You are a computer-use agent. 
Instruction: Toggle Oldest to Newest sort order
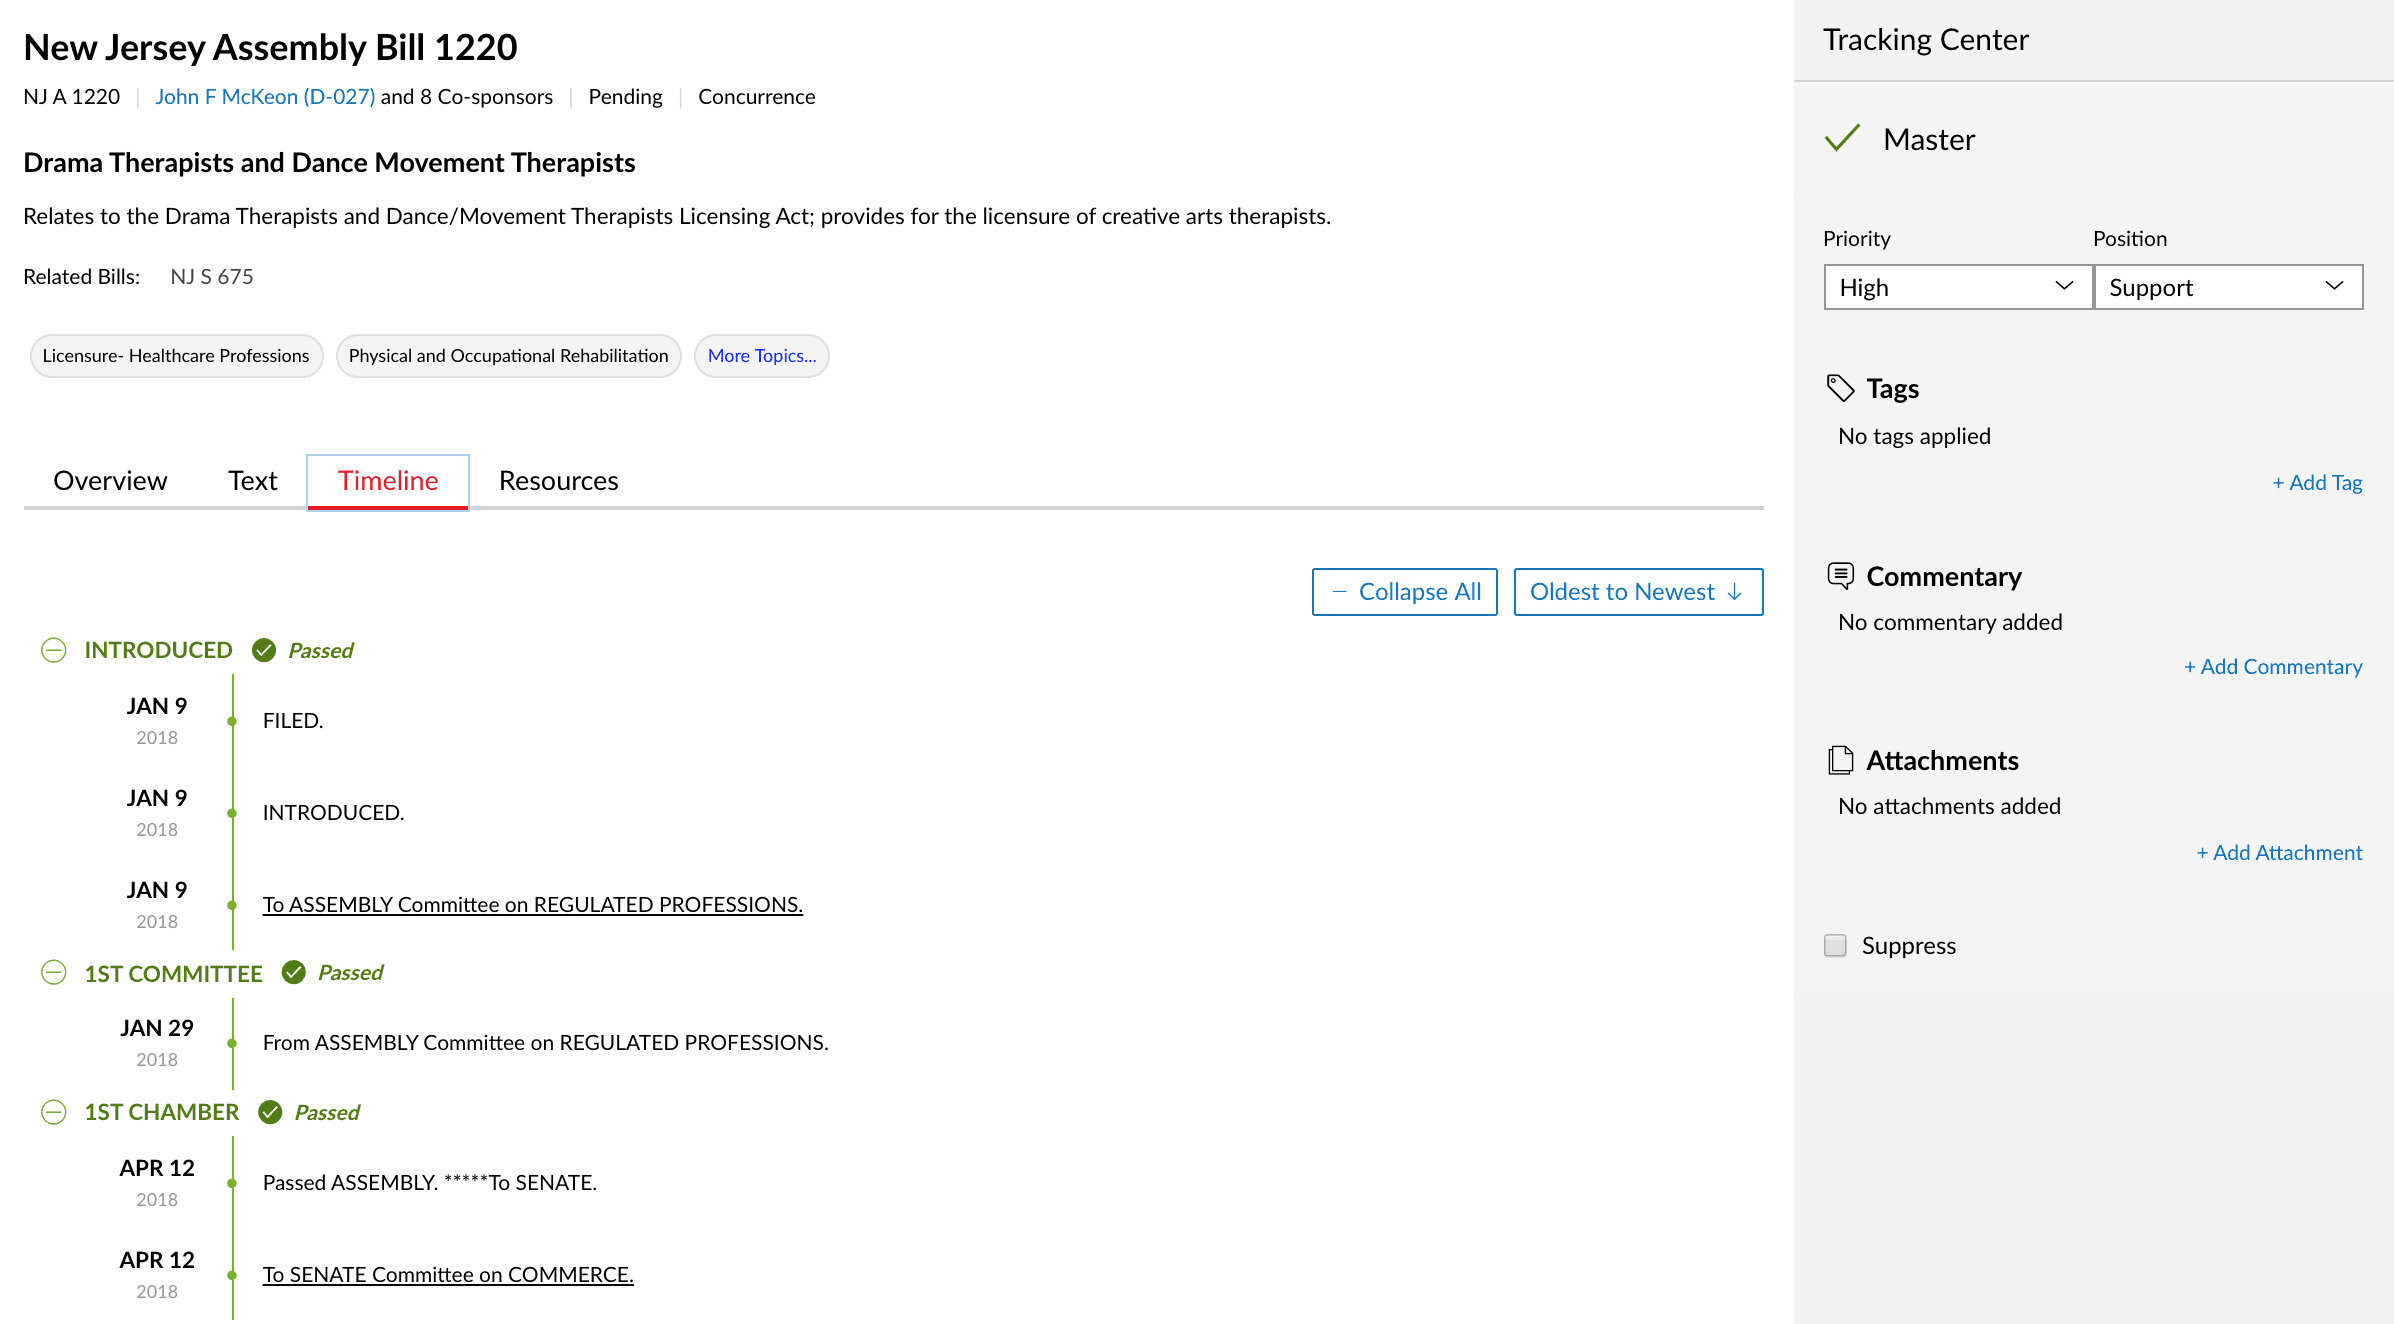1637,592
